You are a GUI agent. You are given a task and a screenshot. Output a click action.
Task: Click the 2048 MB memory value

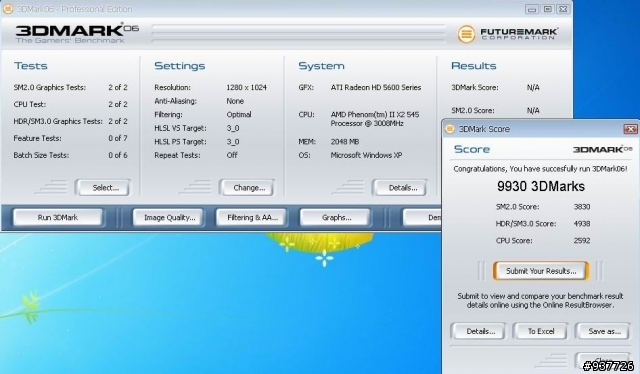click(x=344, y=142)
